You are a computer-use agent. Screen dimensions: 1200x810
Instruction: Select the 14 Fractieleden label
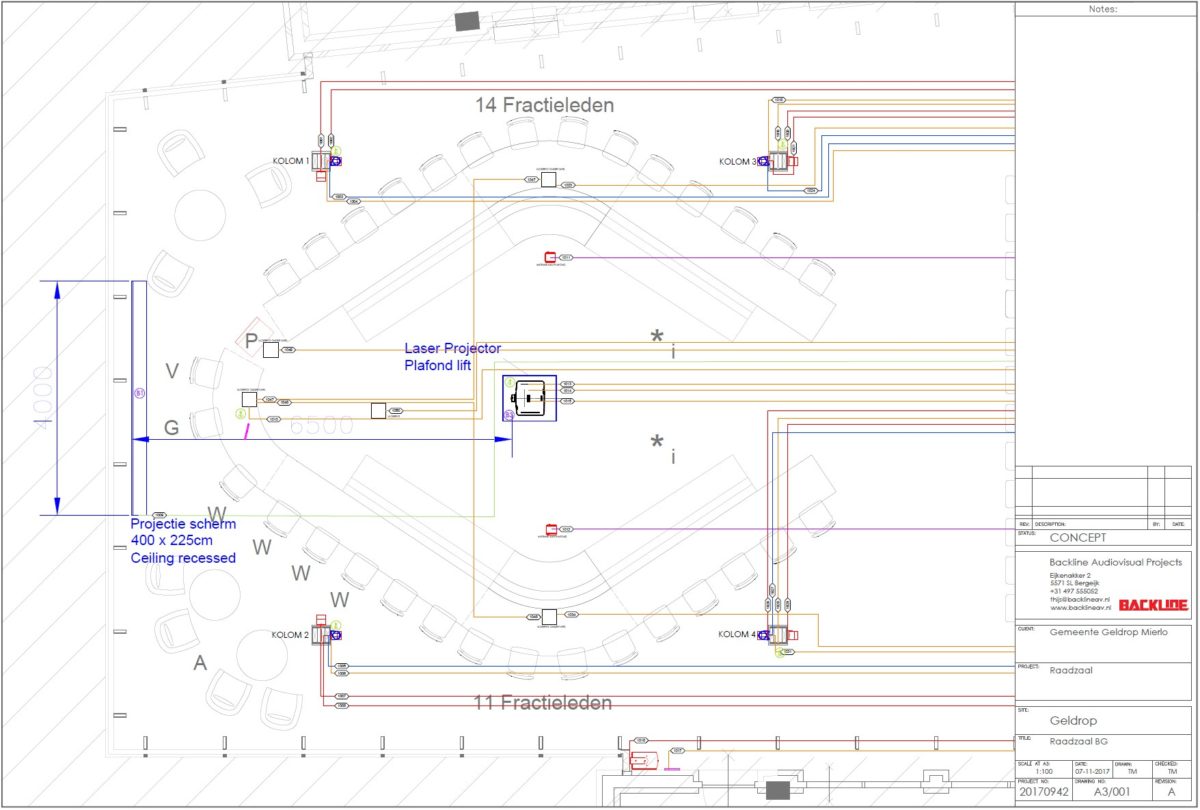click(545, 104)
